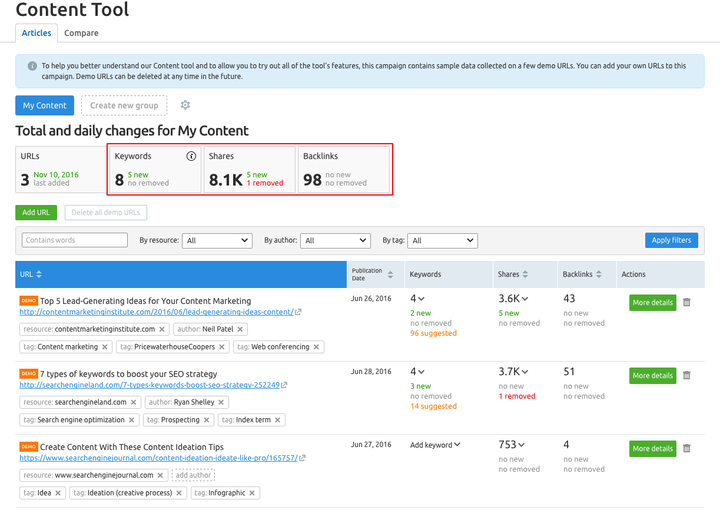Open the By tag dropdown
Image resolution: width=720 pixels, height=513 pixels.
point(443,240)
